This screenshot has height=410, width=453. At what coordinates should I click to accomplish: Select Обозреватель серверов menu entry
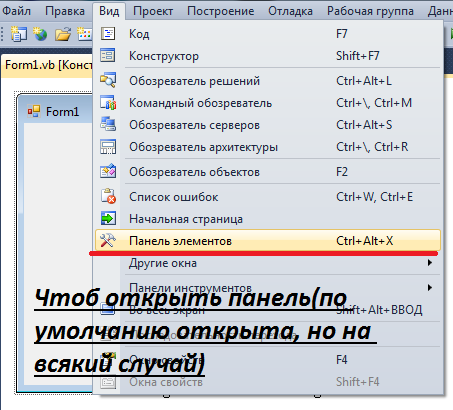click(268, 125)
